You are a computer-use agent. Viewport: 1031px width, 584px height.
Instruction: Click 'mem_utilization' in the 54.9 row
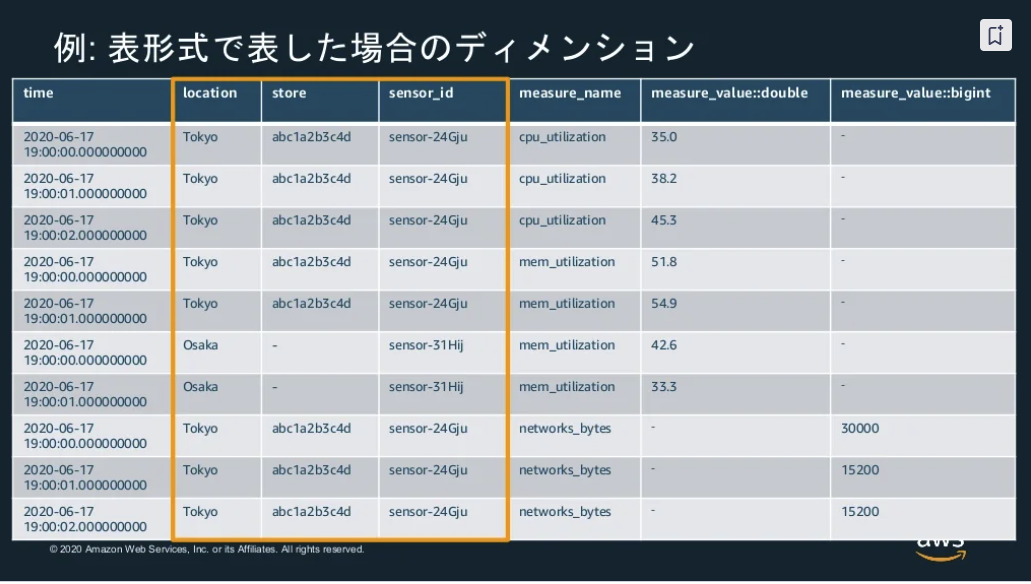(567, 304)
